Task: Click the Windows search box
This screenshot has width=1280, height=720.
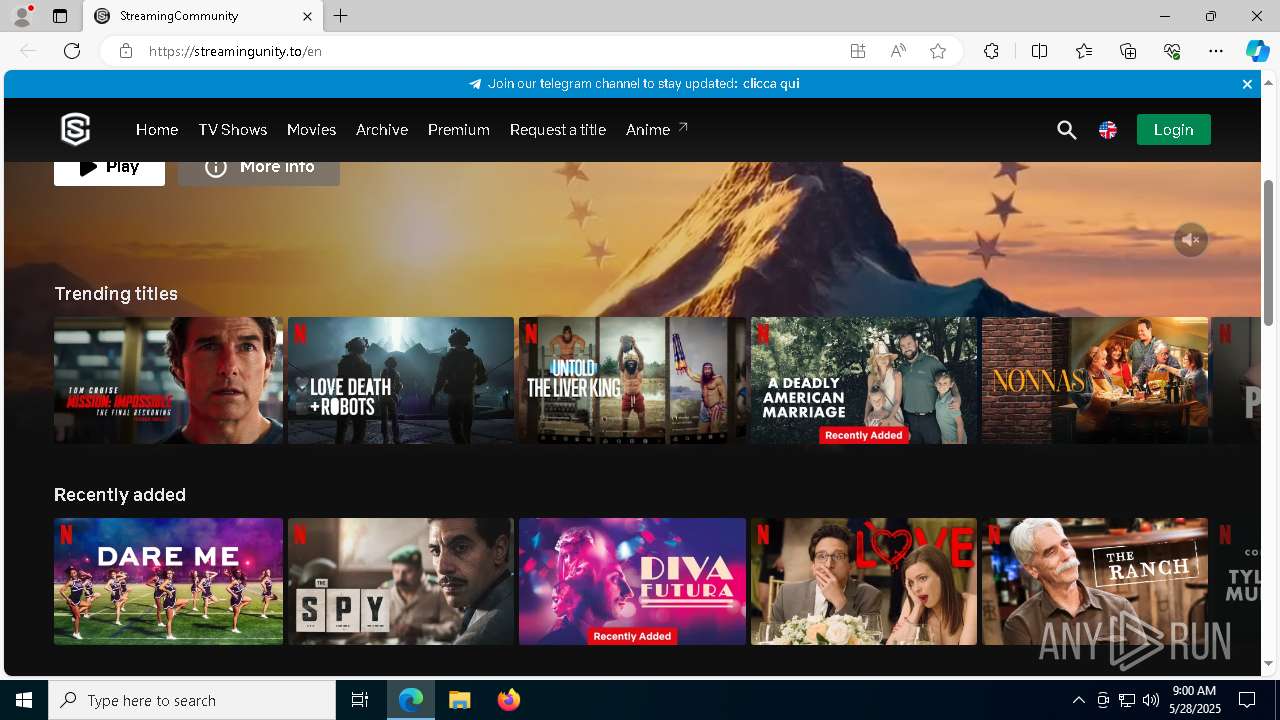Action: pyautogui.click(x=192, y=700)
